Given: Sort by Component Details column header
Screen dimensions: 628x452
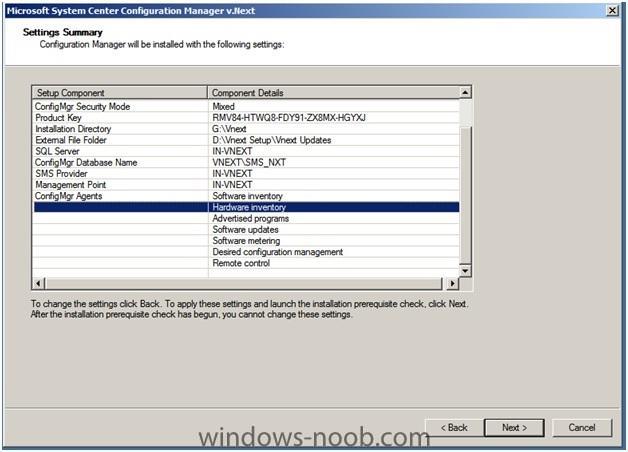Looking at the screenshot, I should pos(333,92).
